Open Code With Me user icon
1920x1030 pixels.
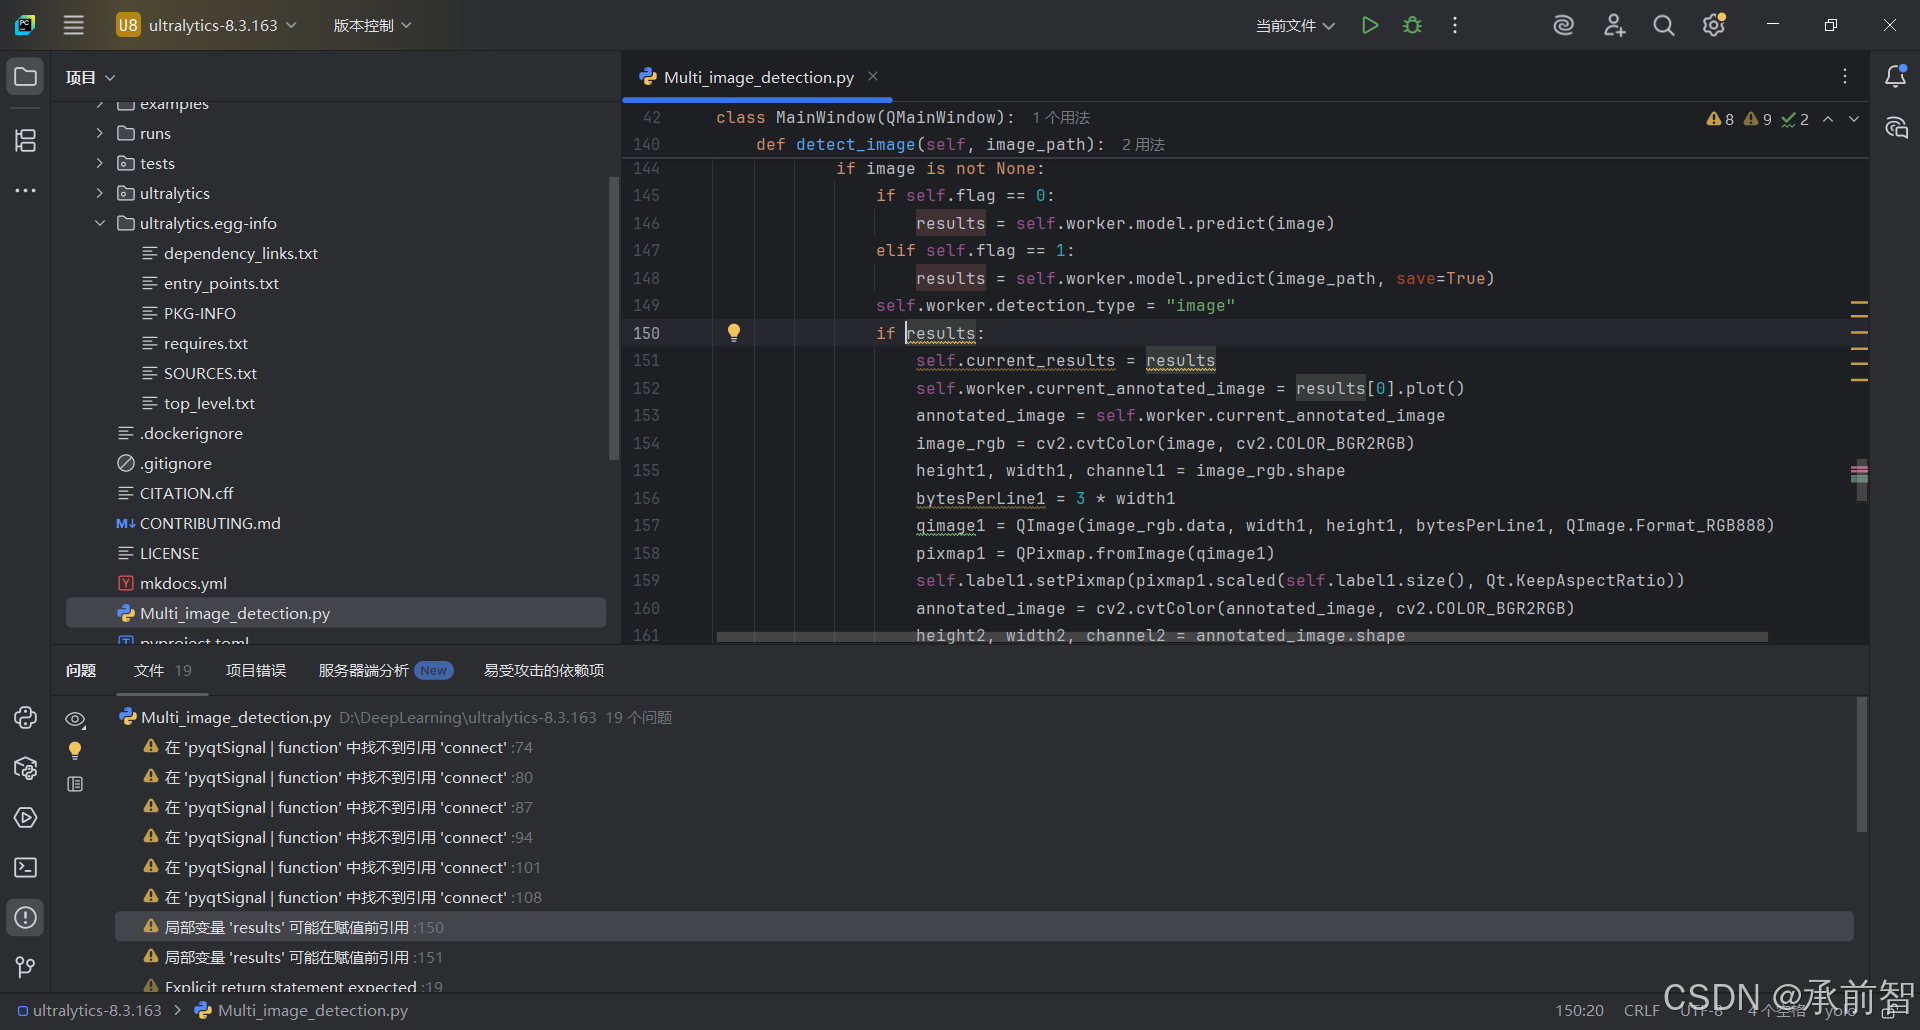pyautogui.click(x=1614, y=25)
